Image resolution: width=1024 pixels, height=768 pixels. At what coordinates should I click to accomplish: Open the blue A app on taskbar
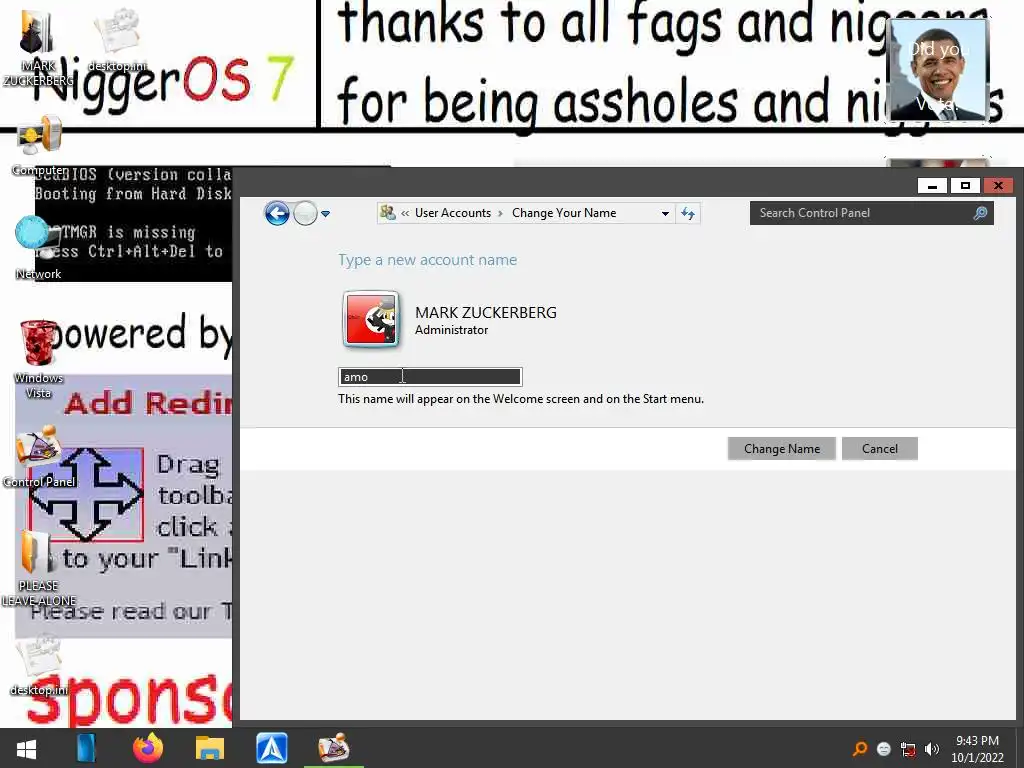pyautogui.click(x=272, y=748)
